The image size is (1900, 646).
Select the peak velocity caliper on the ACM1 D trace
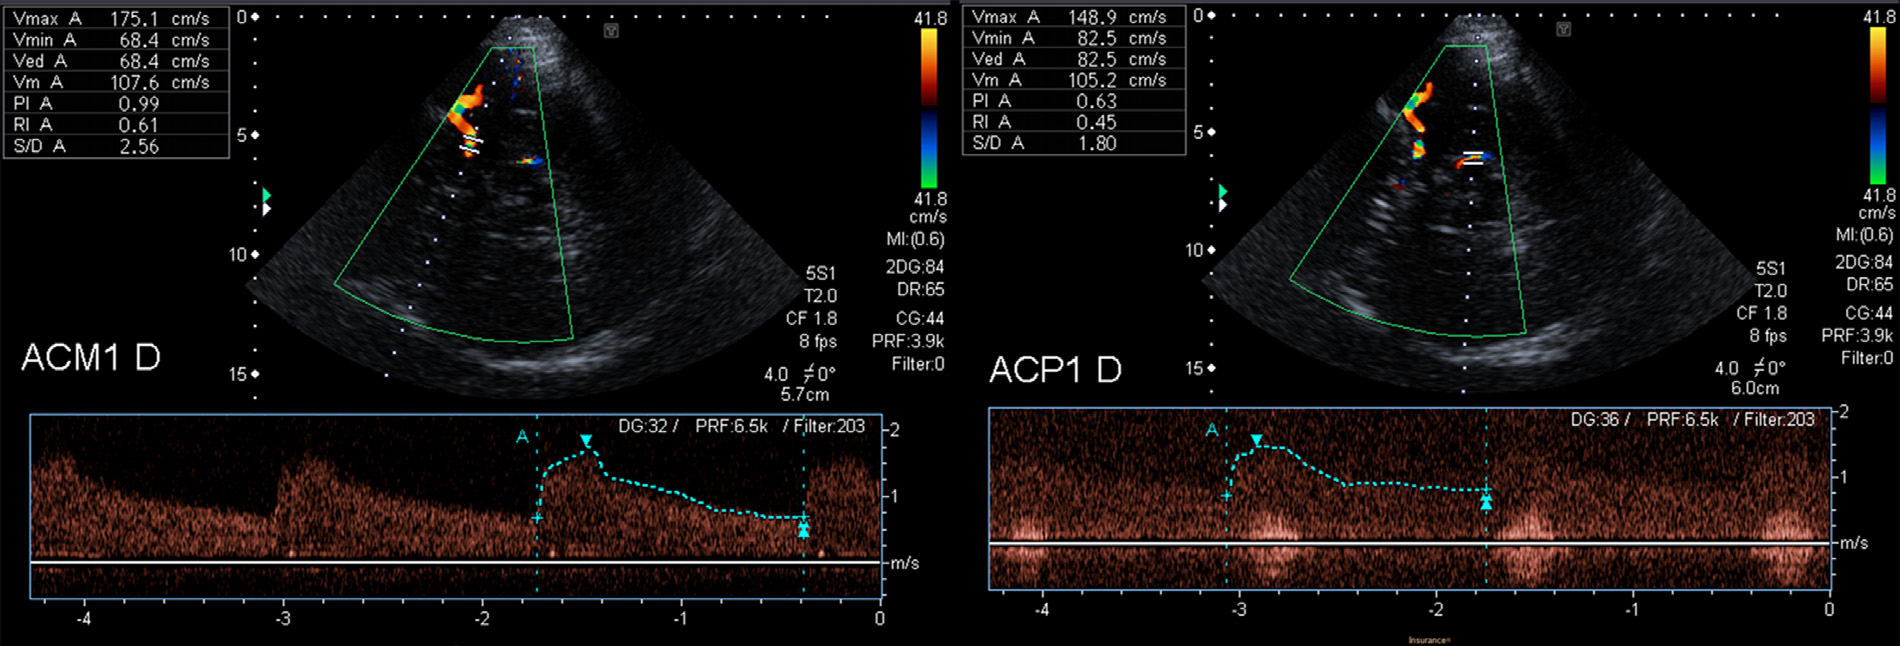tap(586, 441)
